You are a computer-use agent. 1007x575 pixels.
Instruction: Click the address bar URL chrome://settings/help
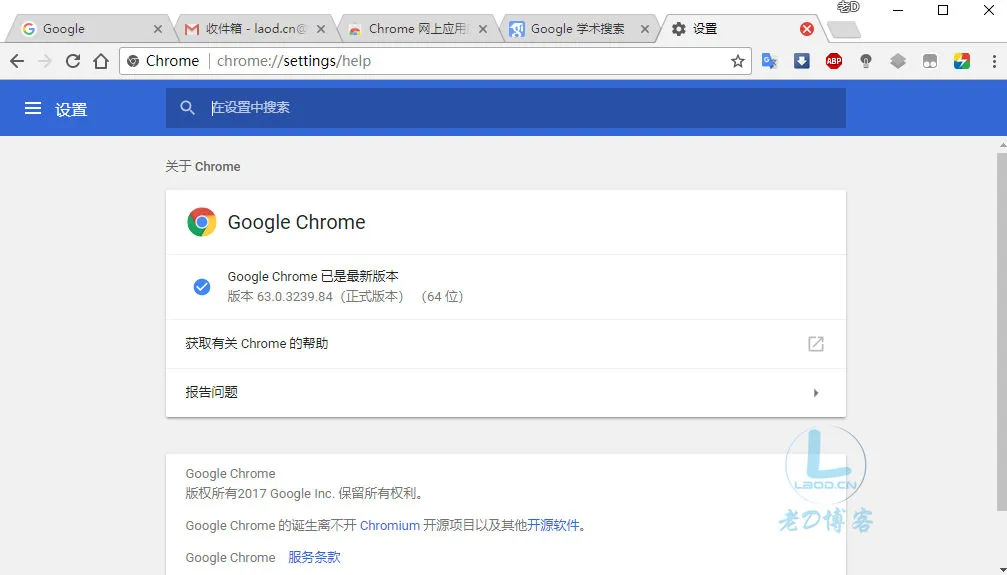tap(293, 61)
